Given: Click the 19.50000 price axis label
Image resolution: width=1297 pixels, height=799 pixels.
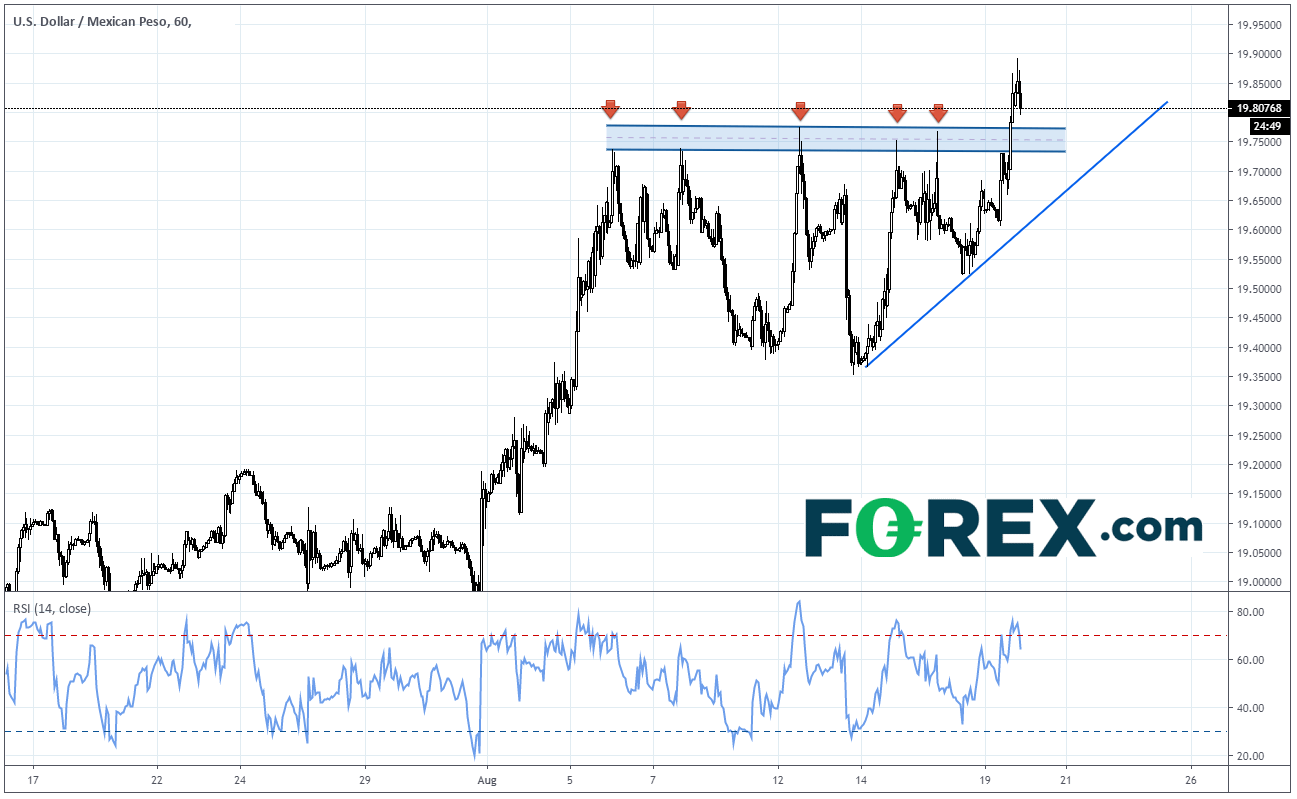Looking at the screenshot, I should pos(1259,290).
